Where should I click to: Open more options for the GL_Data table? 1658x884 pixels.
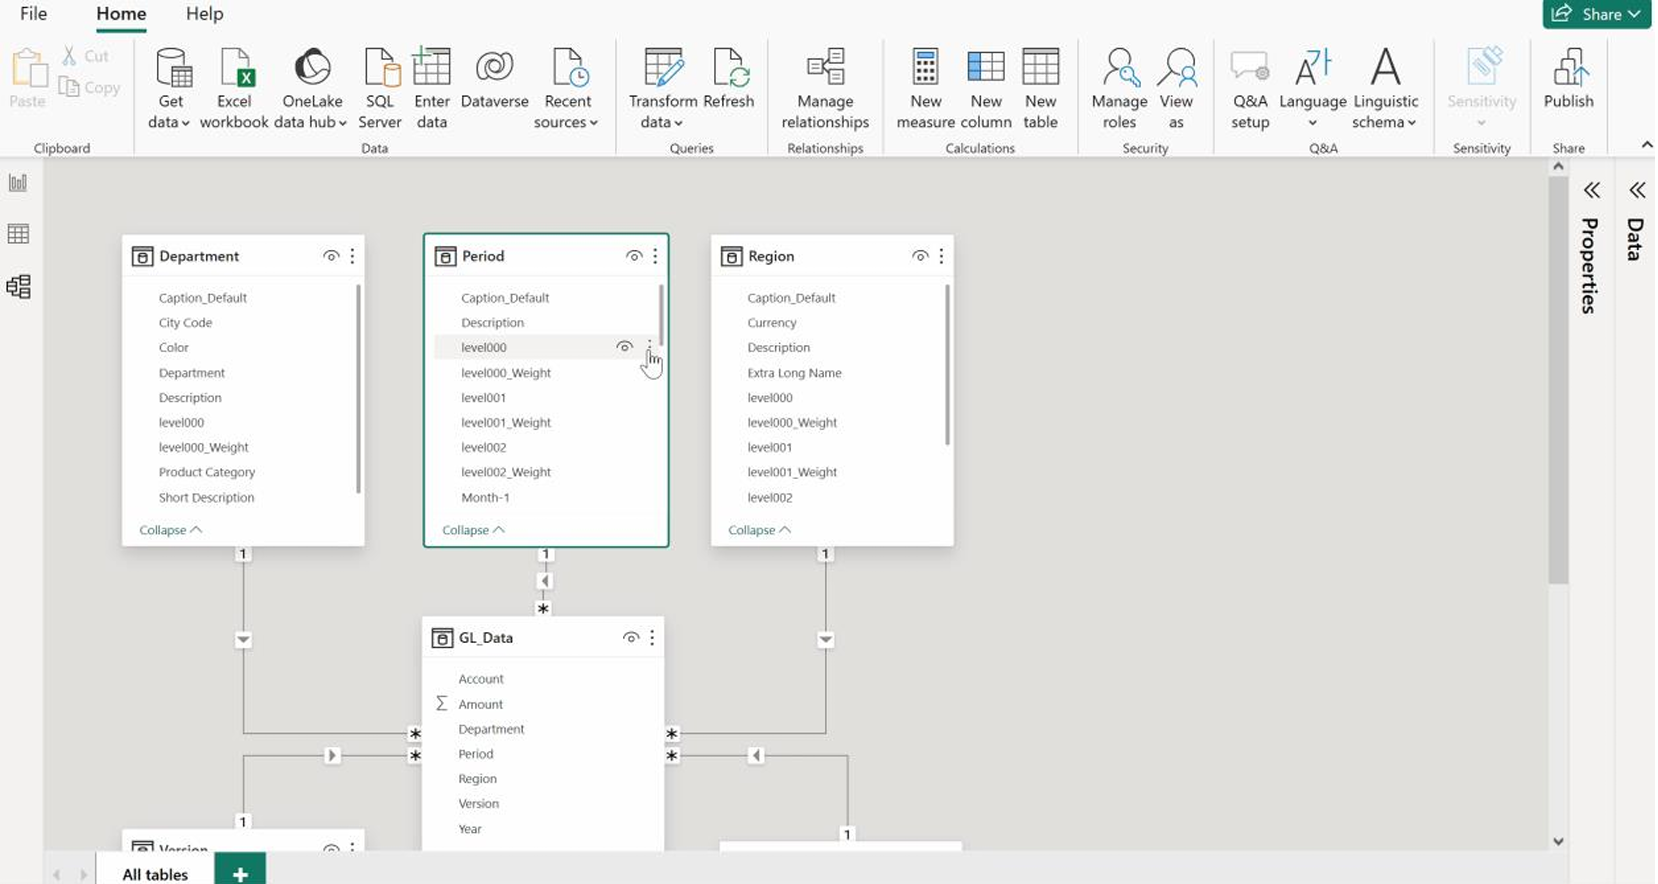(x=652, y=637)
